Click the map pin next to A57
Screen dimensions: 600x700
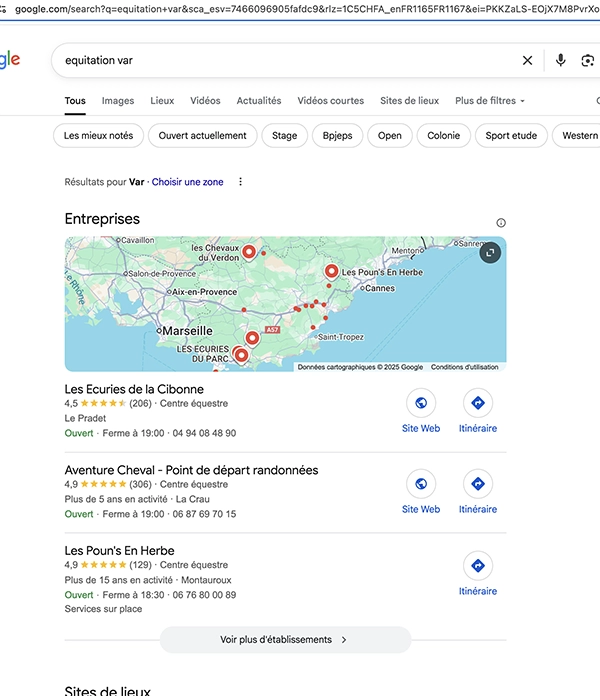252,338
